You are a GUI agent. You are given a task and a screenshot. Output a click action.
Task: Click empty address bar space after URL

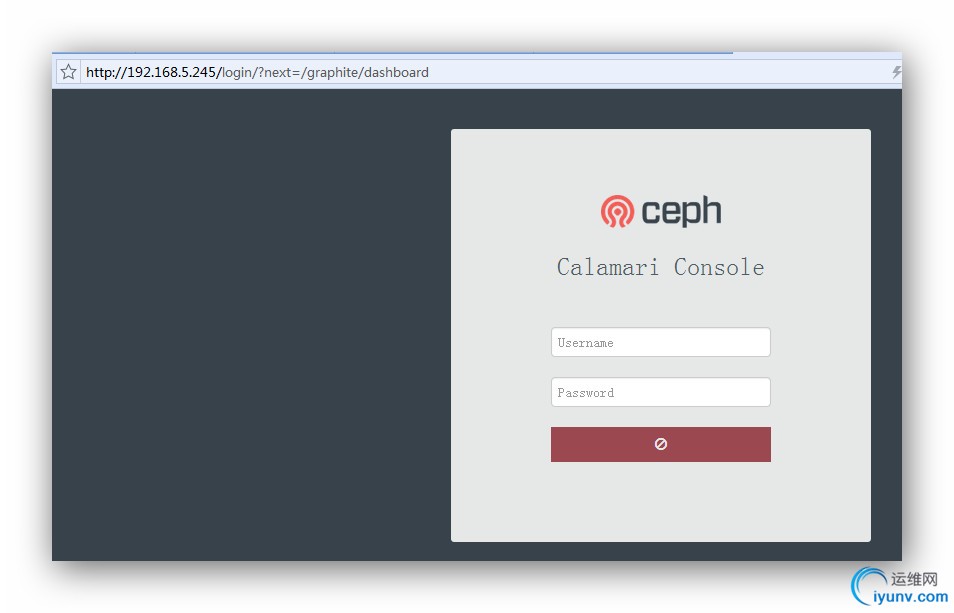tap(657, 72)
